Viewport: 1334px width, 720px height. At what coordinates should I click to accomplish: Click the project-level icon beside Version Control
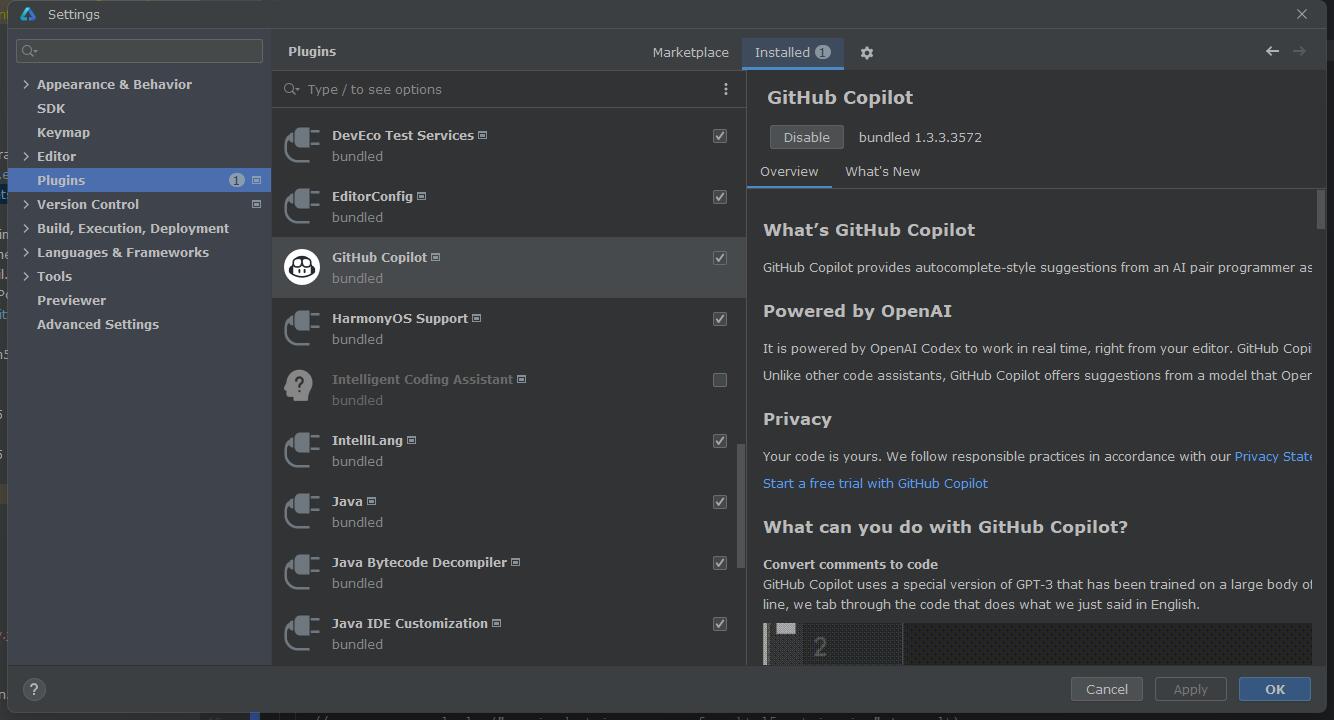pos(256,204)
